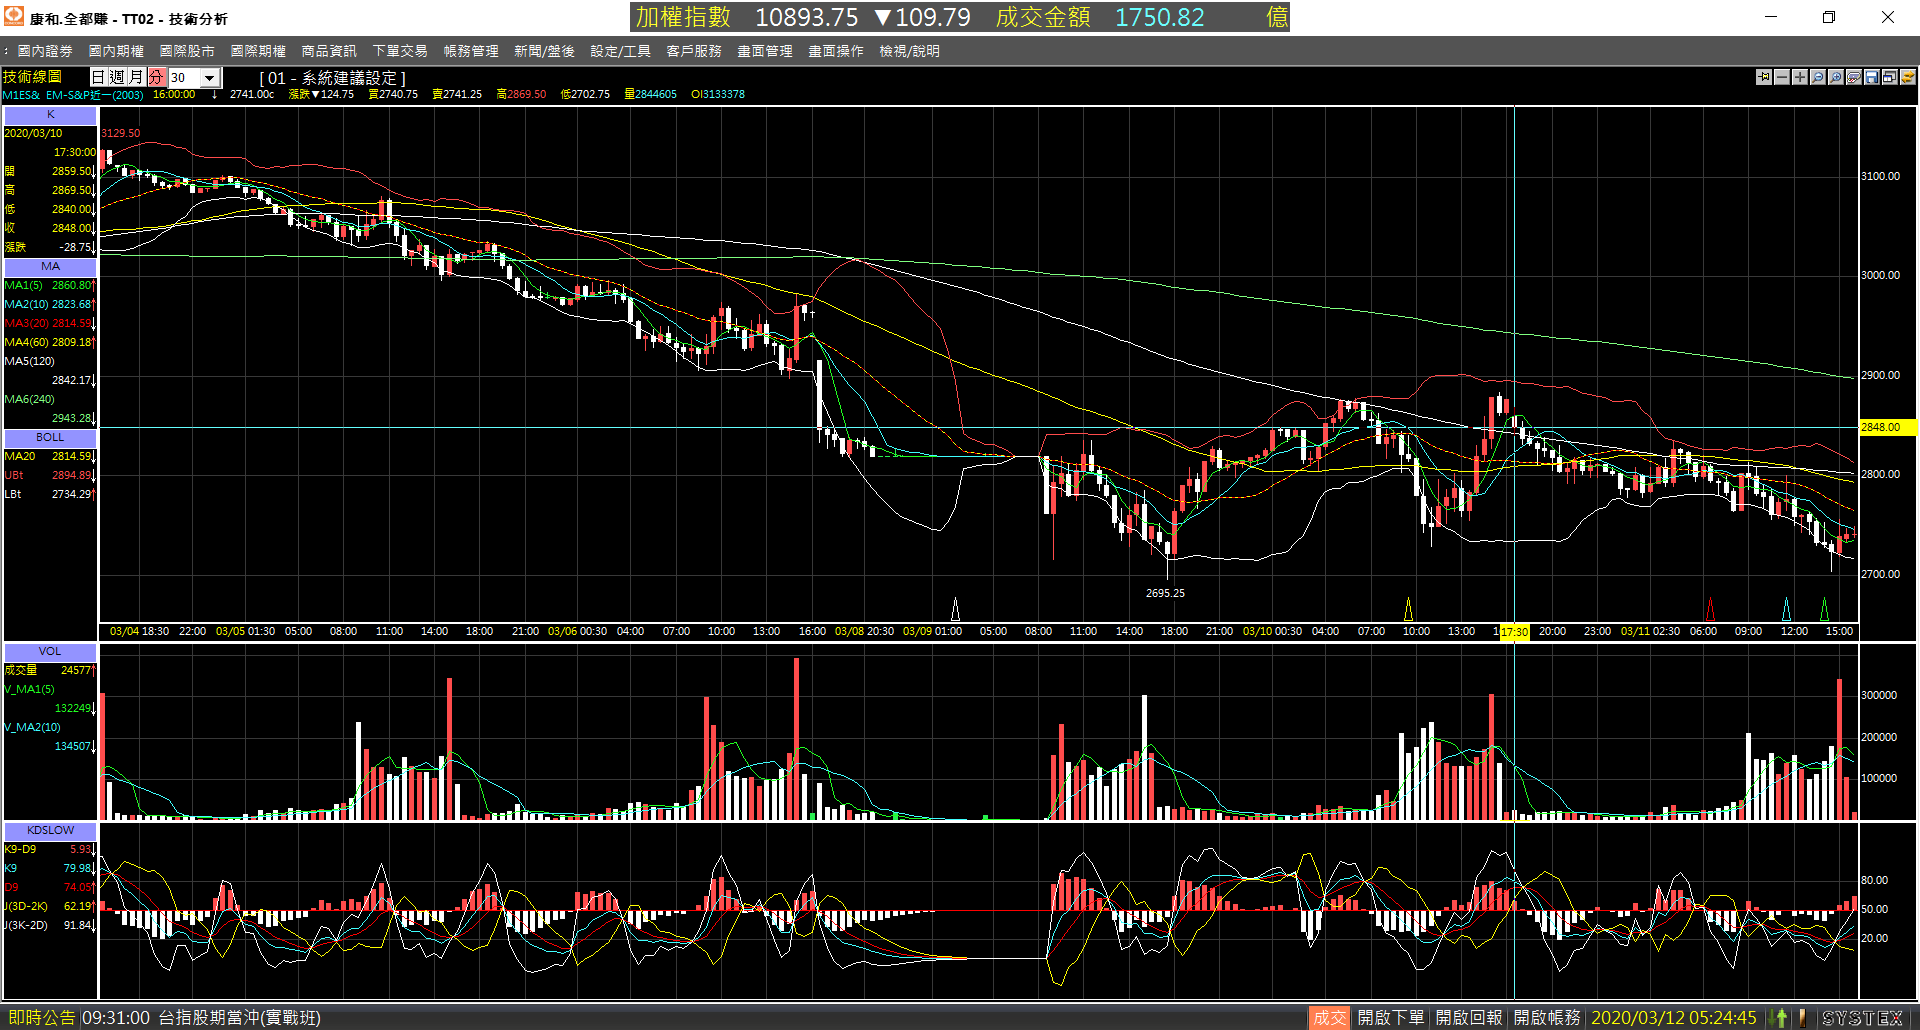Click the plus icon in chart toolbar

1800,77
